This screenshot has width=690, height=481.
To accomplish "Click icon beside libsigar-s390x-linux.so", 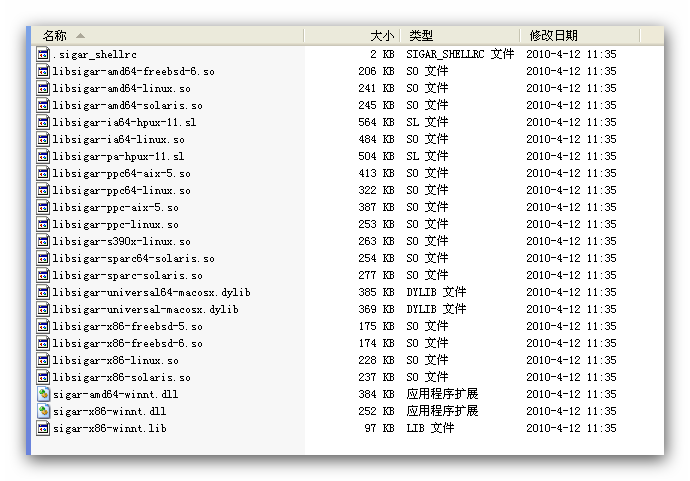I will pos(43,241).
